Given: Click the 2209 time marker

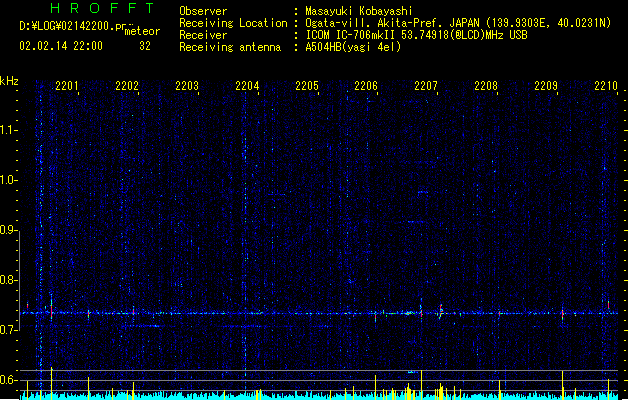Looking at the screenshot, I should [546, 86].
